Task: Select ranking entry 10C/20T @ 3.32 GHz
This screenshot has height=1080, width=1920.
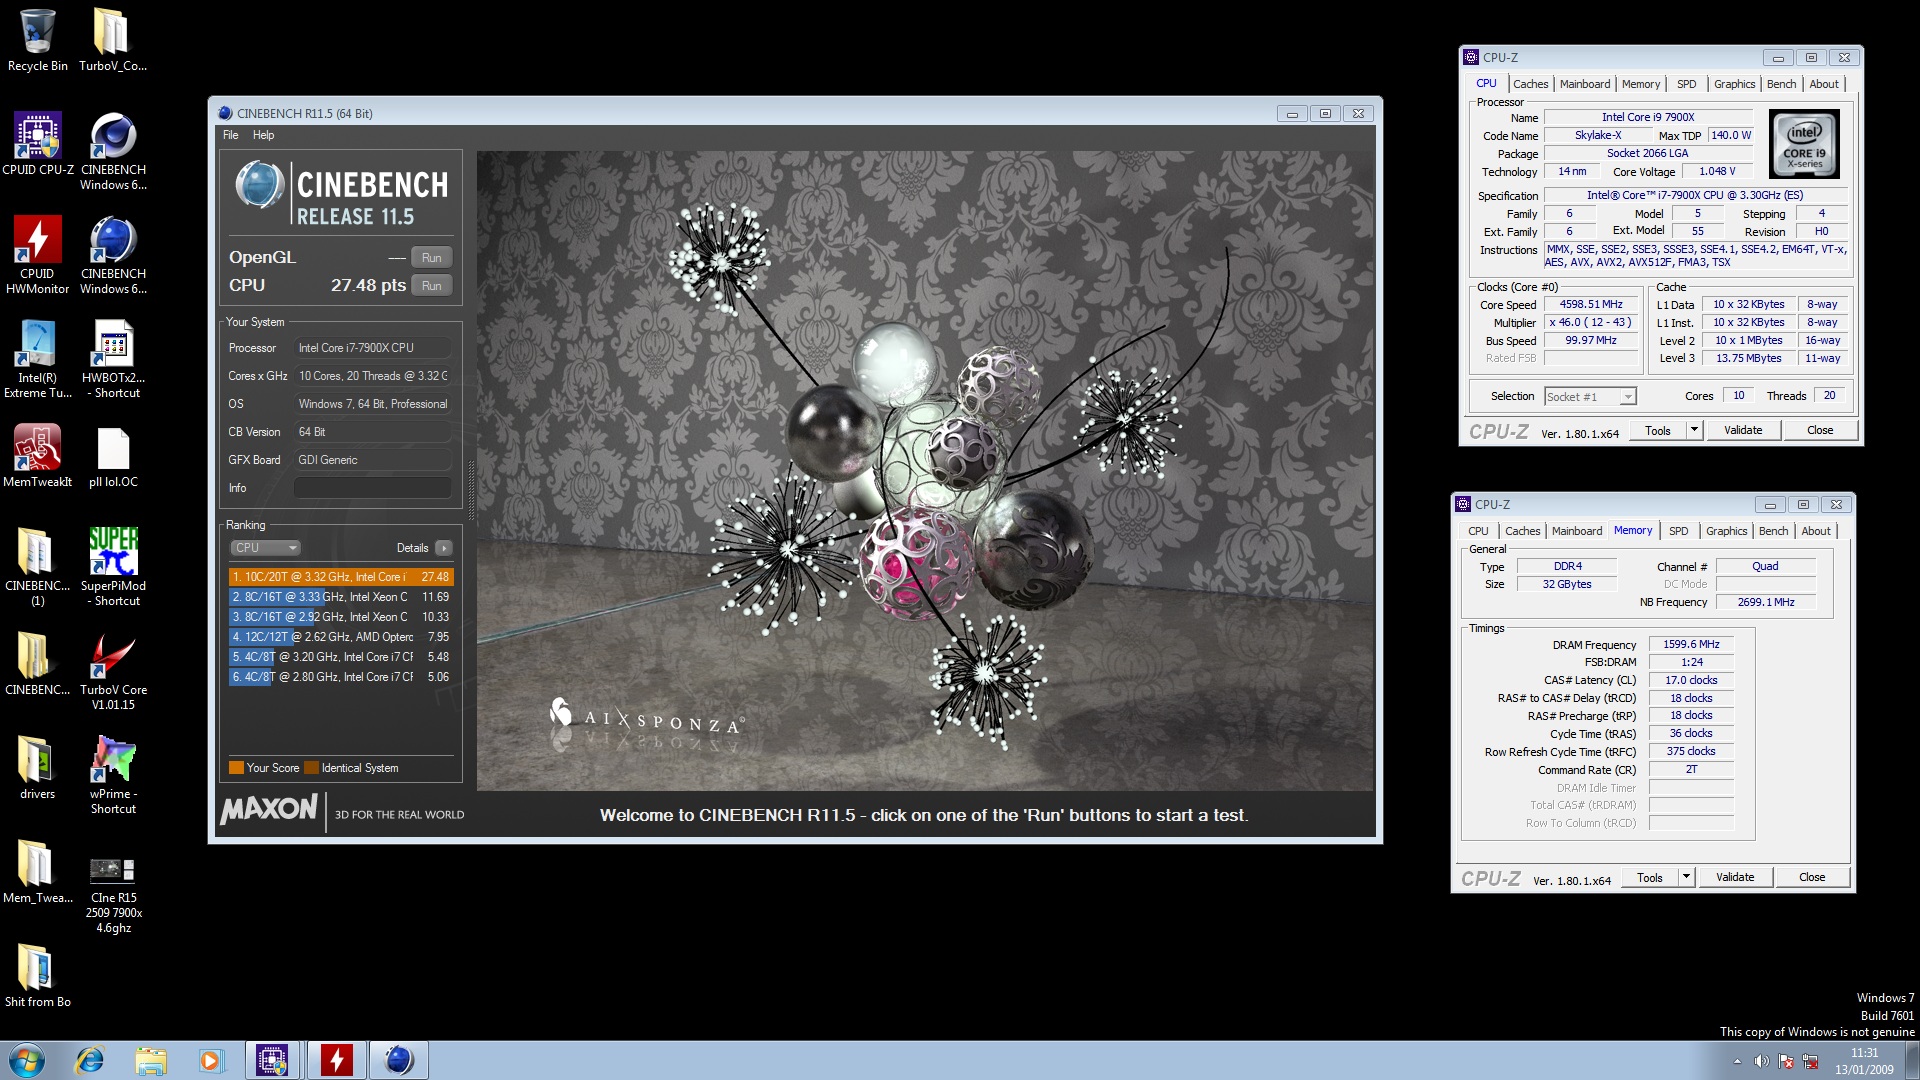Action: 341,577
